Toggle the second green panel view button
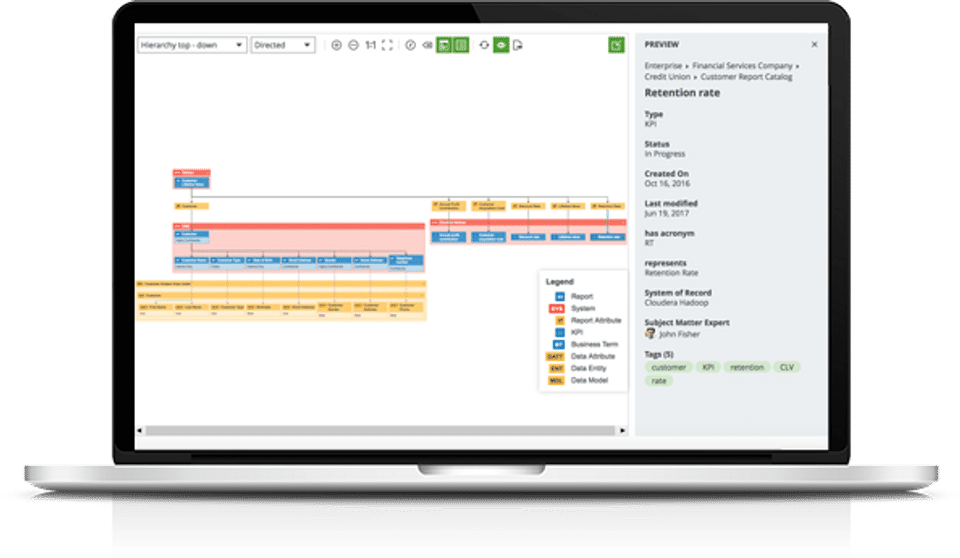 click(x=461, y=45)
